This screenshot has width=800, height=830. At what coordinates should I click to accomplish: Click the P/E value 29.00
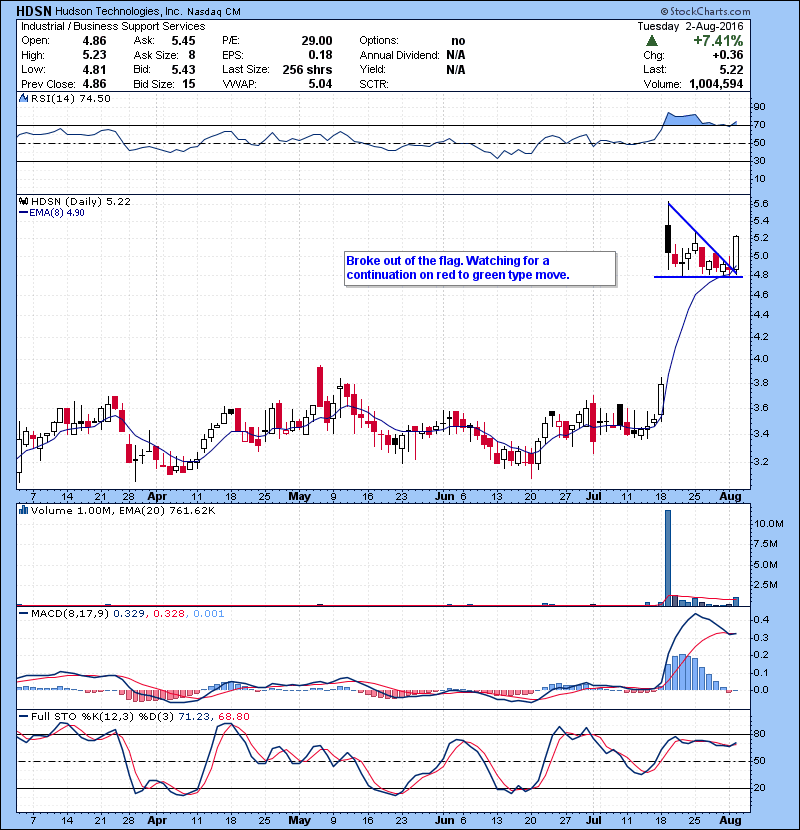pos(317,41)
